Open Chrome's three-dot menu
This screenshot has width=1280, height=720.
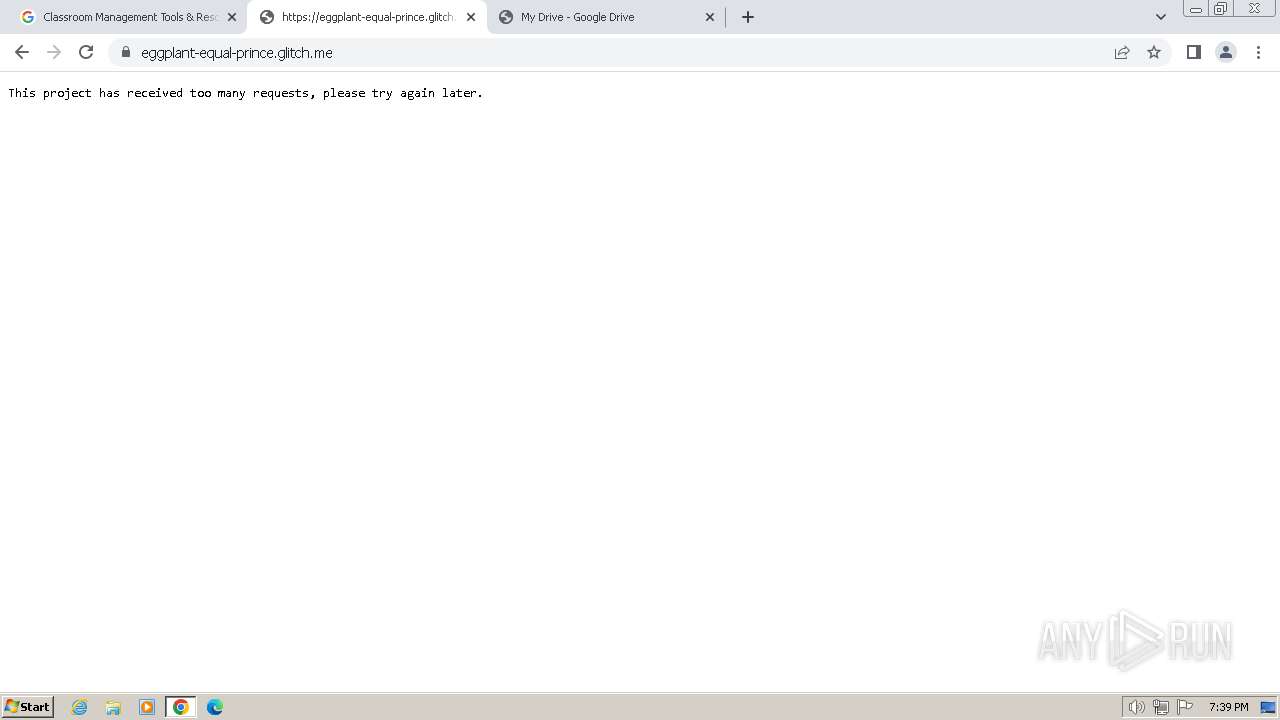click(1258, 52)
